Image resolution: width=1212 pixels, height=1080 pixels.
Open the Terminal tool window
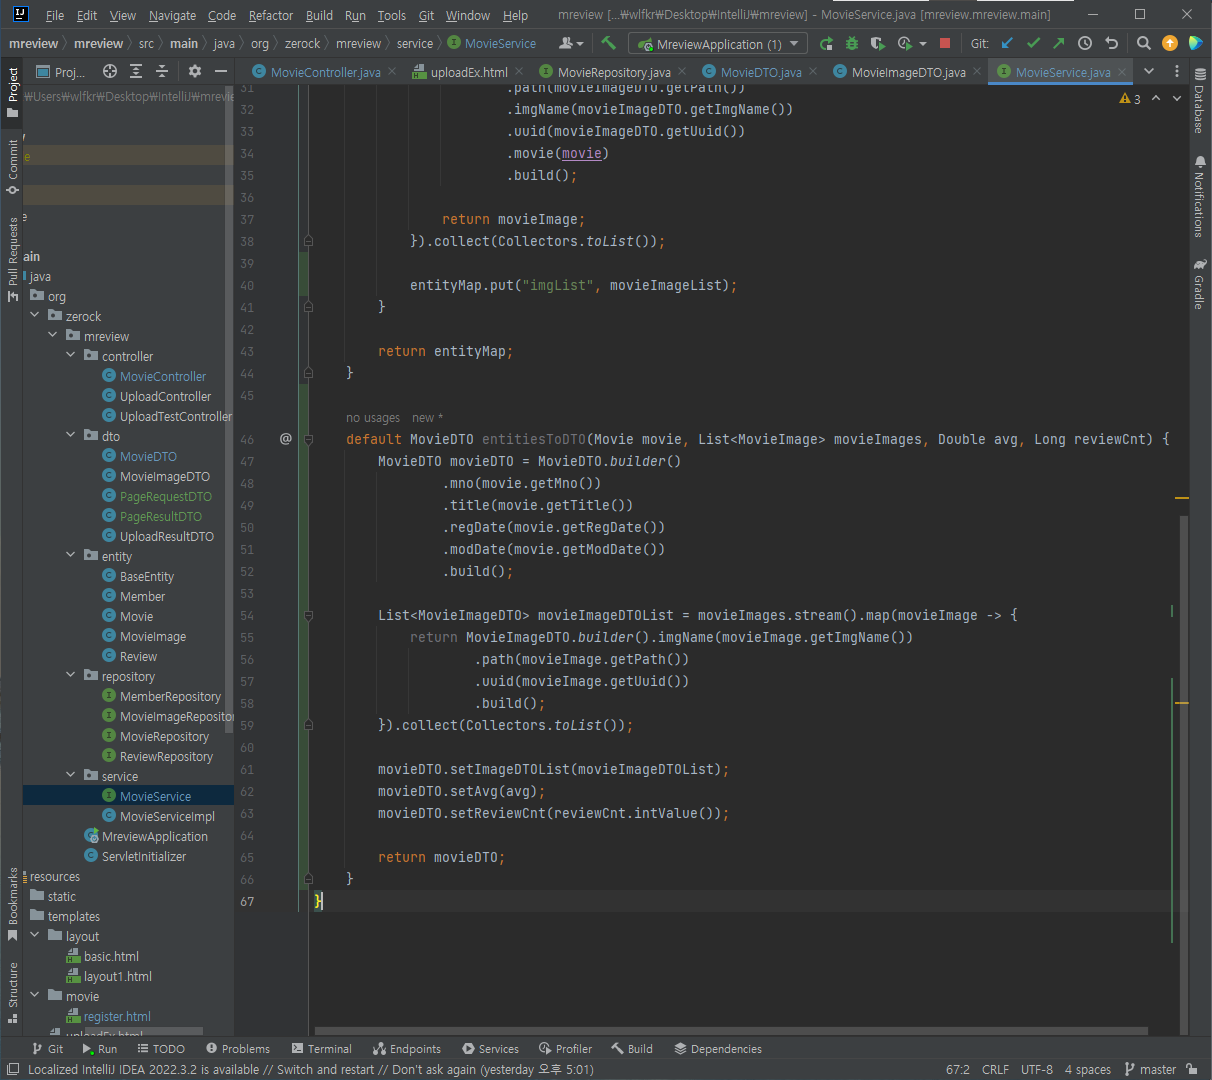(x=322, y=1049)
